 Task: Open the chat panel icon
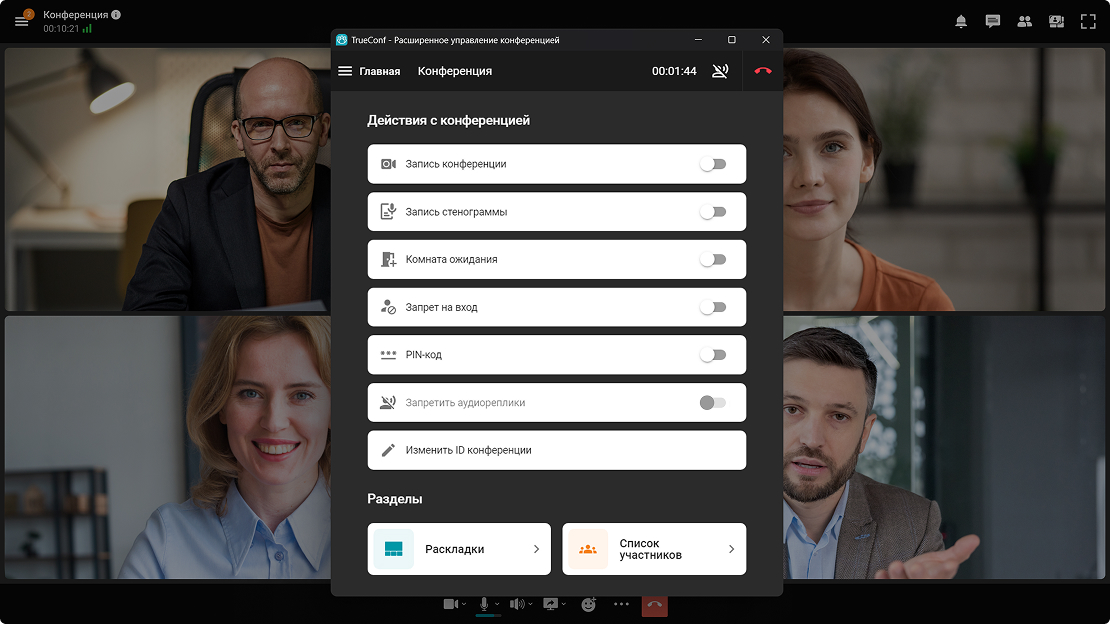pyautogui.click(x=992, y=21)
